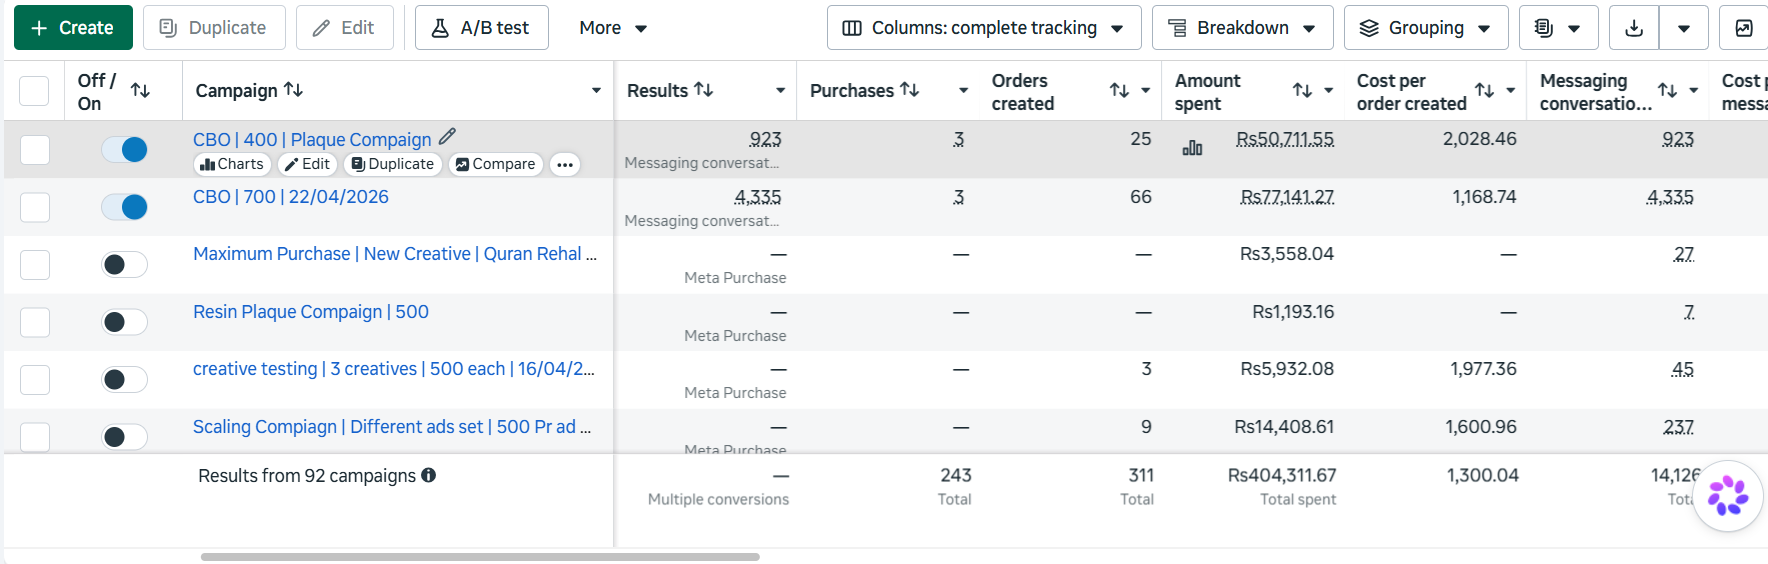Screen dimensions: 1768x564
Task: Click bar chart icon beside Rs50,711.55
Action: 1192,148
